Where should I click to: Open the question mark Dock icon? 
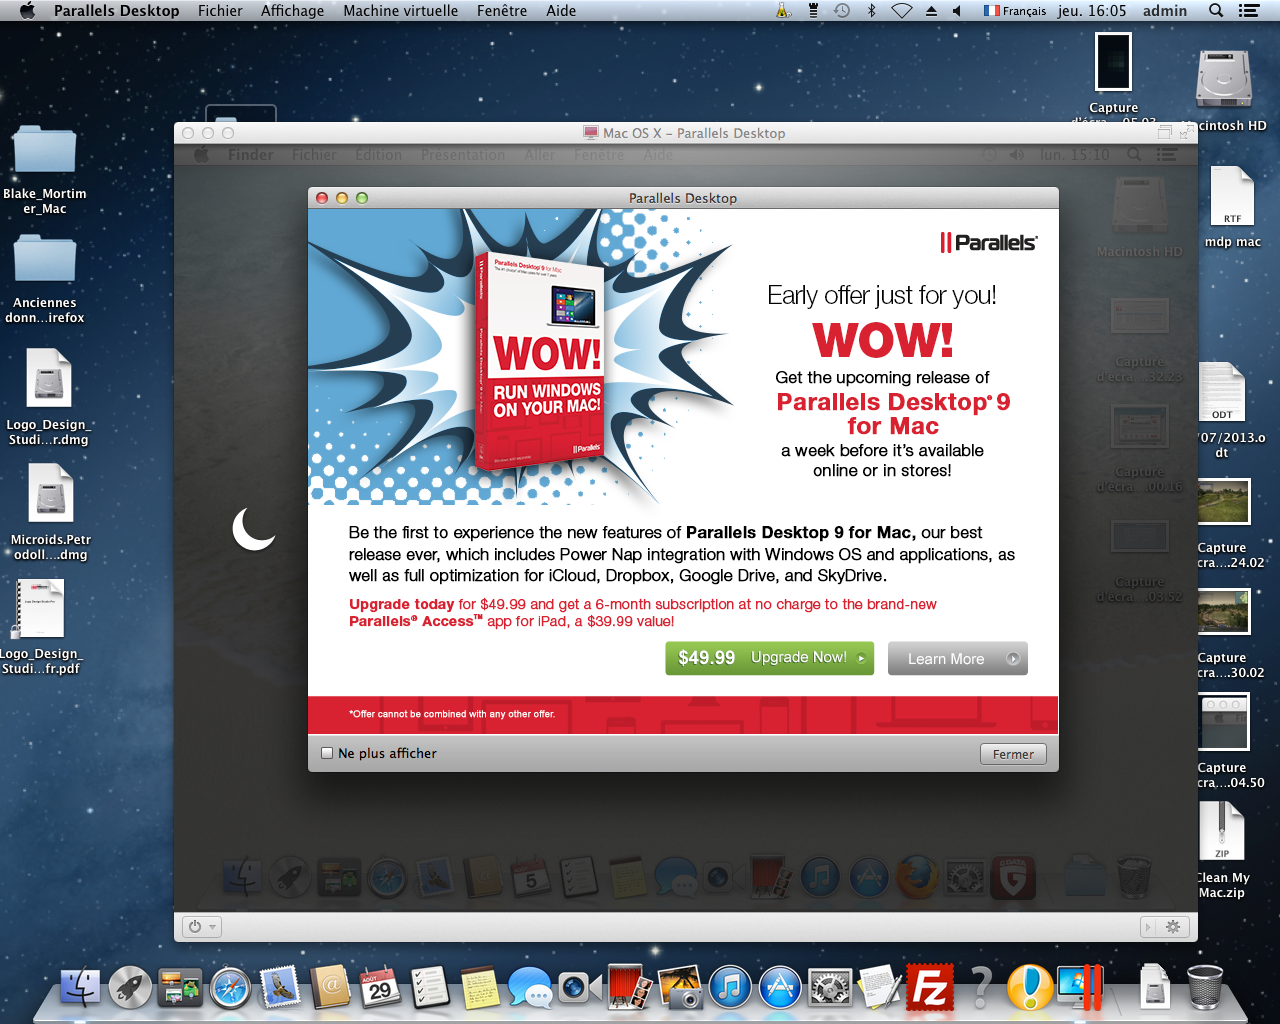981,987
